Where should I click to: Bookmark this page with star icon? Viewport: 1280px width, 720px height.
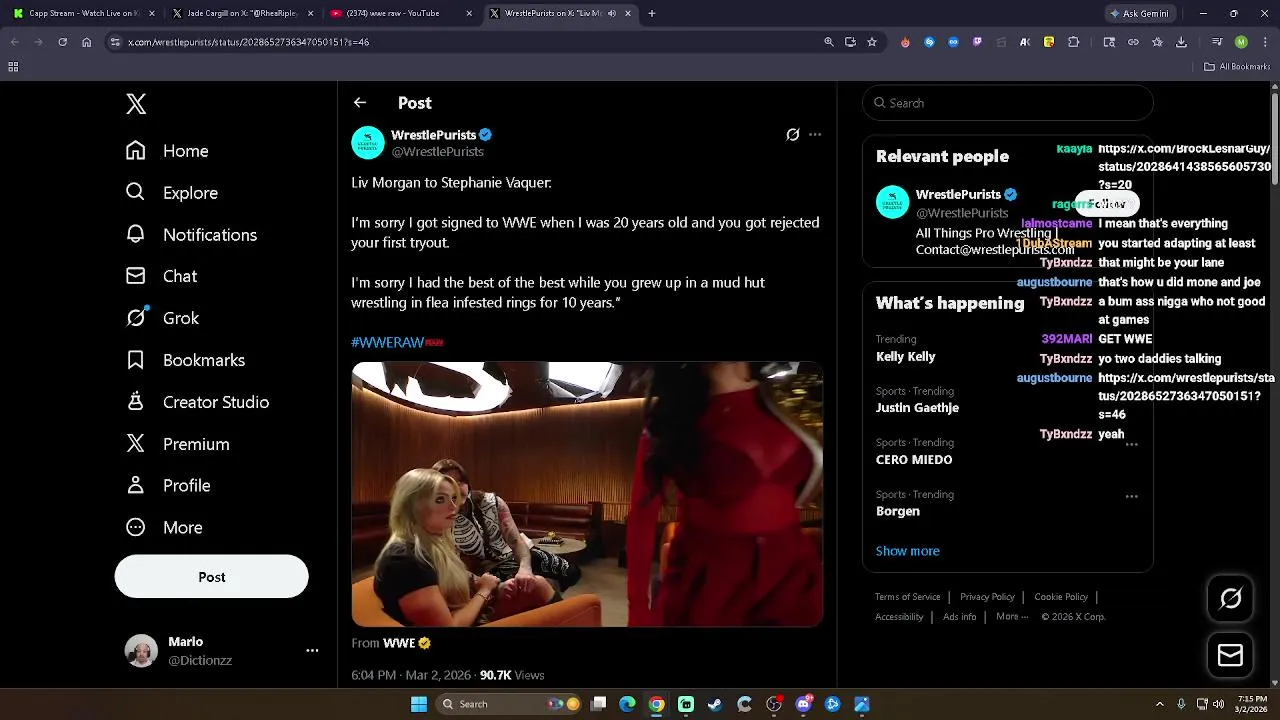point(872,42)
